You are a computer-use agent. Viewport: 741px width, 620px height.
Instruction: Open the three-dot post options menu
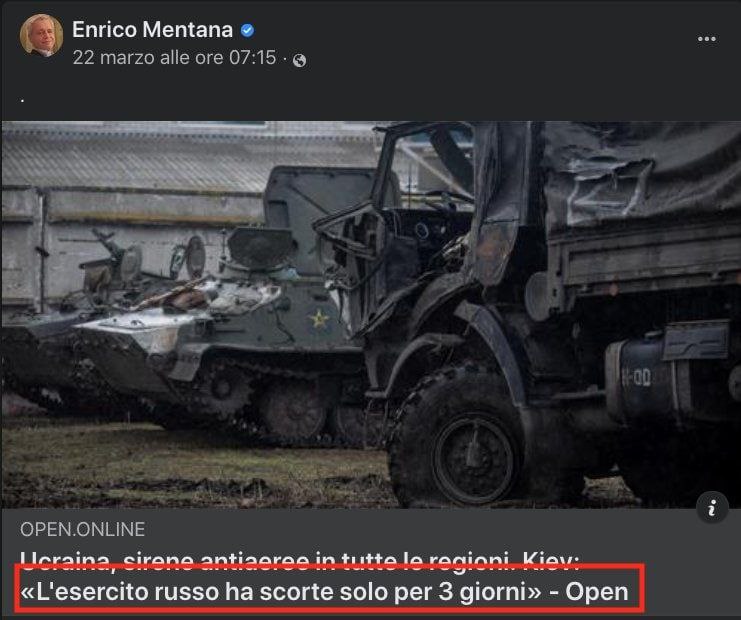coord(707,39)
